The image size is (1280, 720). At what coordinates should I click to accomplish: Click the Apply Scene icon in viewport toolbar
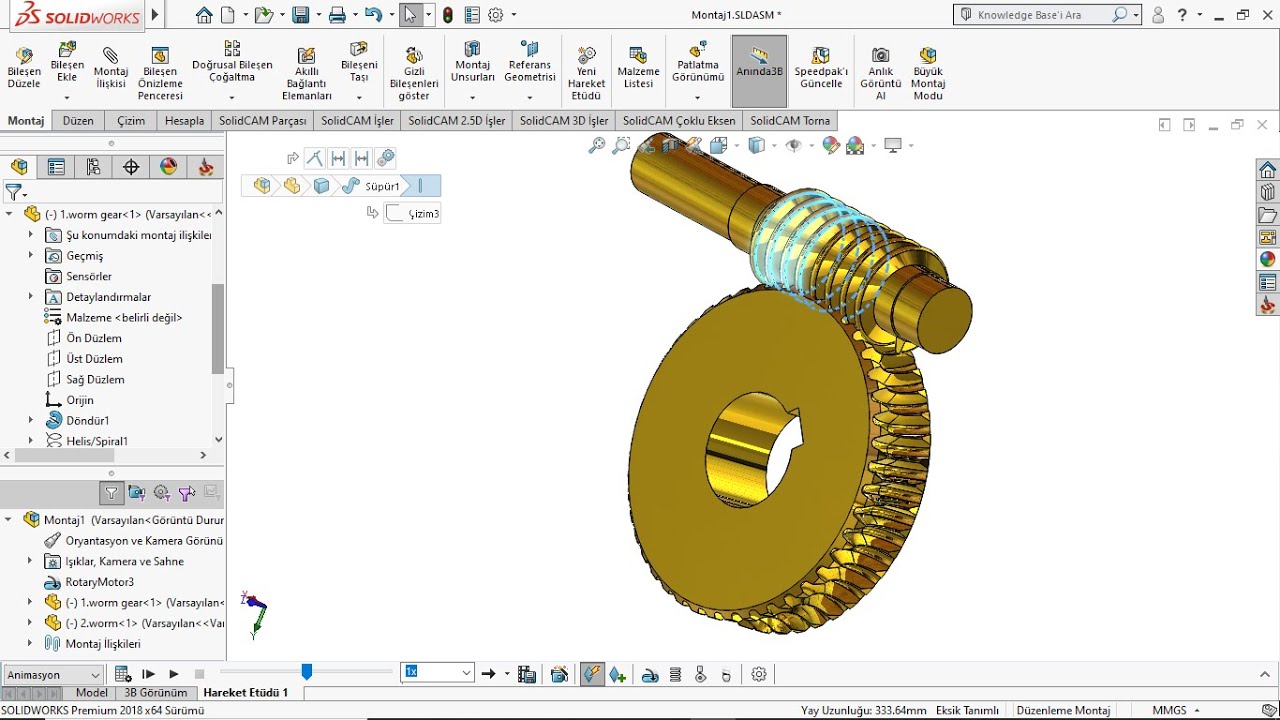[x=855, y=145]
